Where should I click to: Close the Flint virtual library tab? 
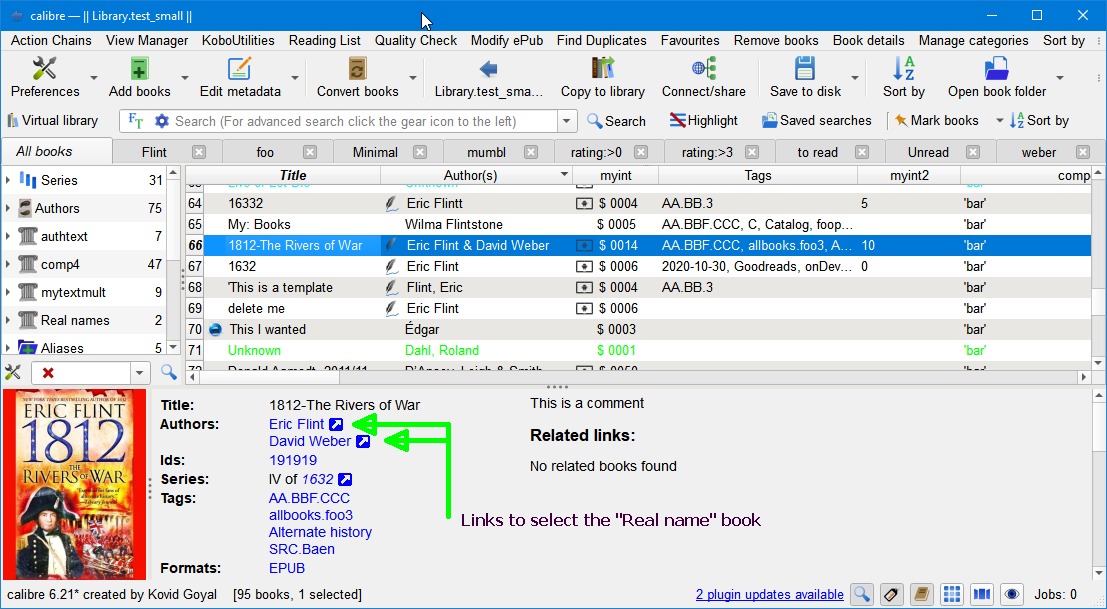(x=199, y=152)
